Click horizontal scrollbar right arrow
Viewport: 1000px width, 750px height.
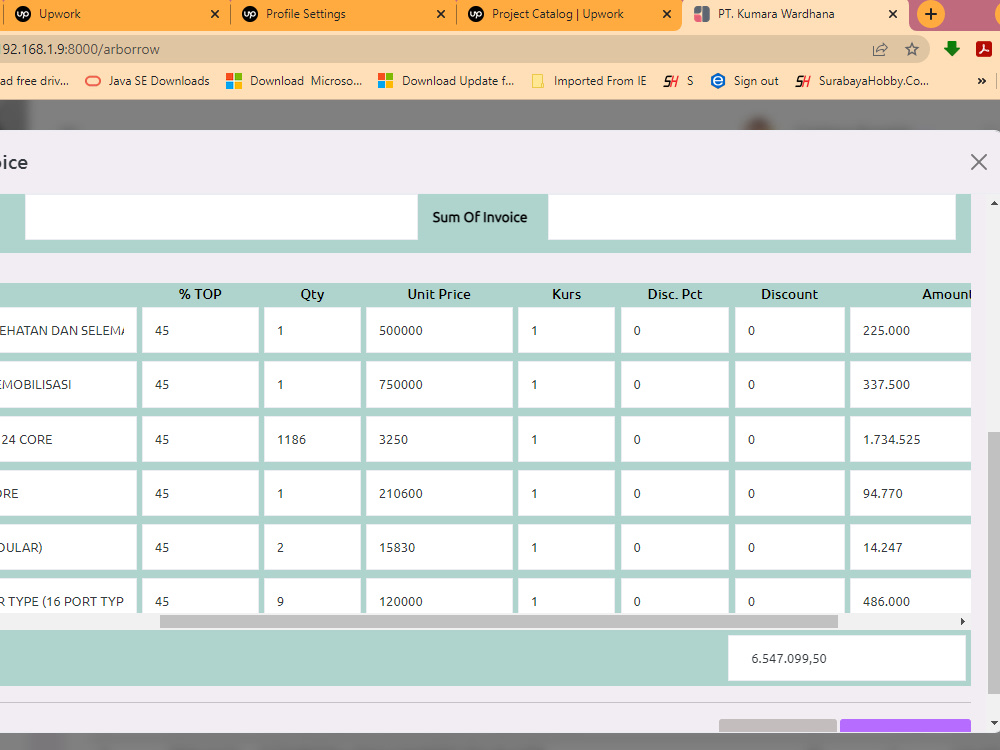pos(963,621)
